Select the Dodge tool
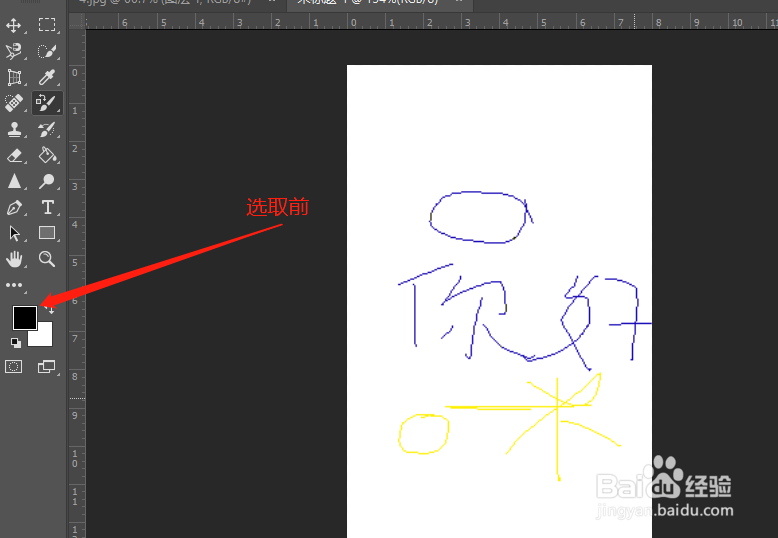The height and width of the screenshot is (538, 778). tap(47, 181)
